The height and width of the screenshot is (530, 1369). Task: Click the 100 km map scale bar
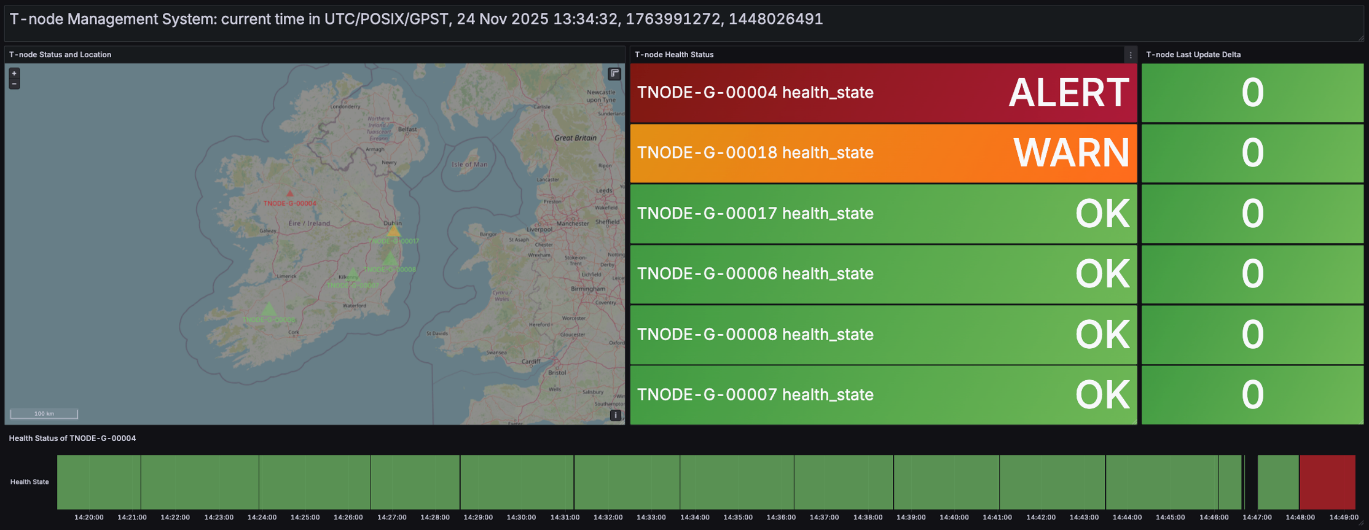(x=44, y=413)
